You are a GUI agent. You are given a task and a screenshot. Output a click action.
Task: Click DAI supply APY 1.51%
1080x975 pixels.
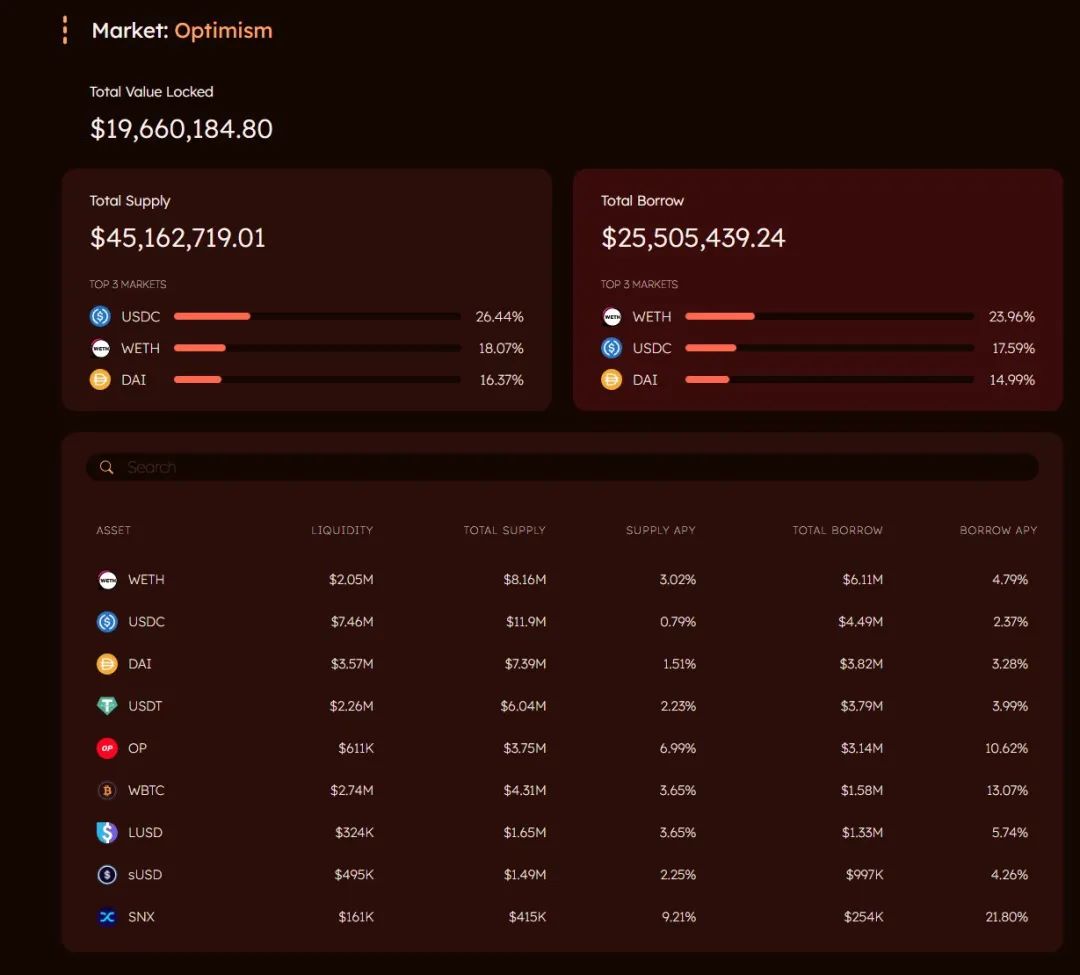point(679,664)
